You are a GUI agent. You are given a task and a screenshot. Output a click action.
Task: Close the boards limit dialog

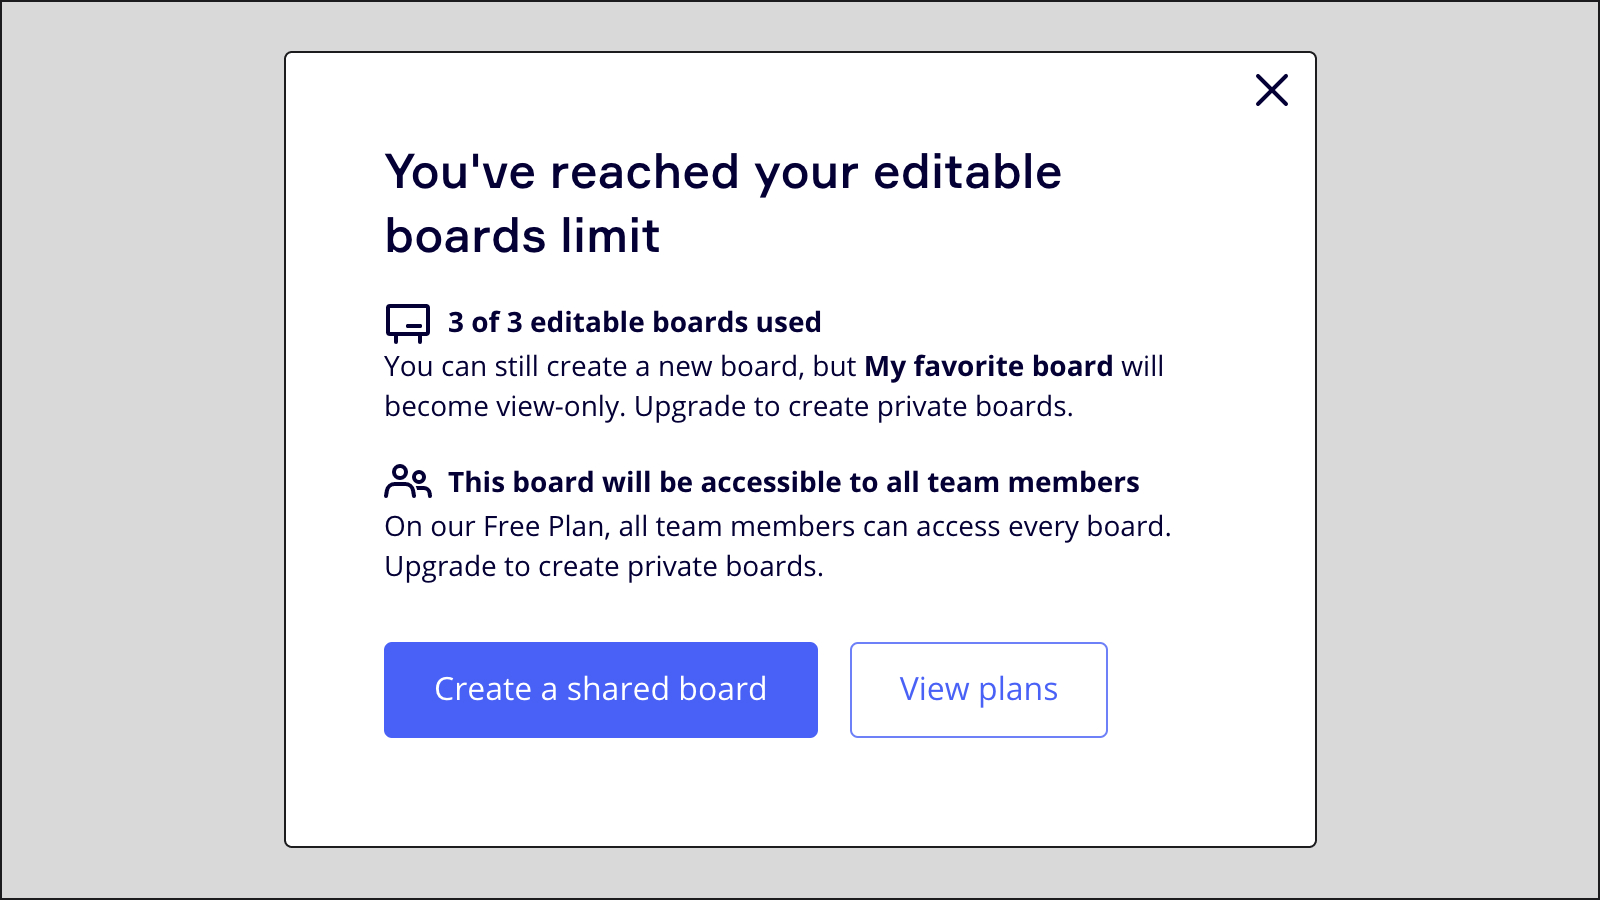pos(1271,90)
